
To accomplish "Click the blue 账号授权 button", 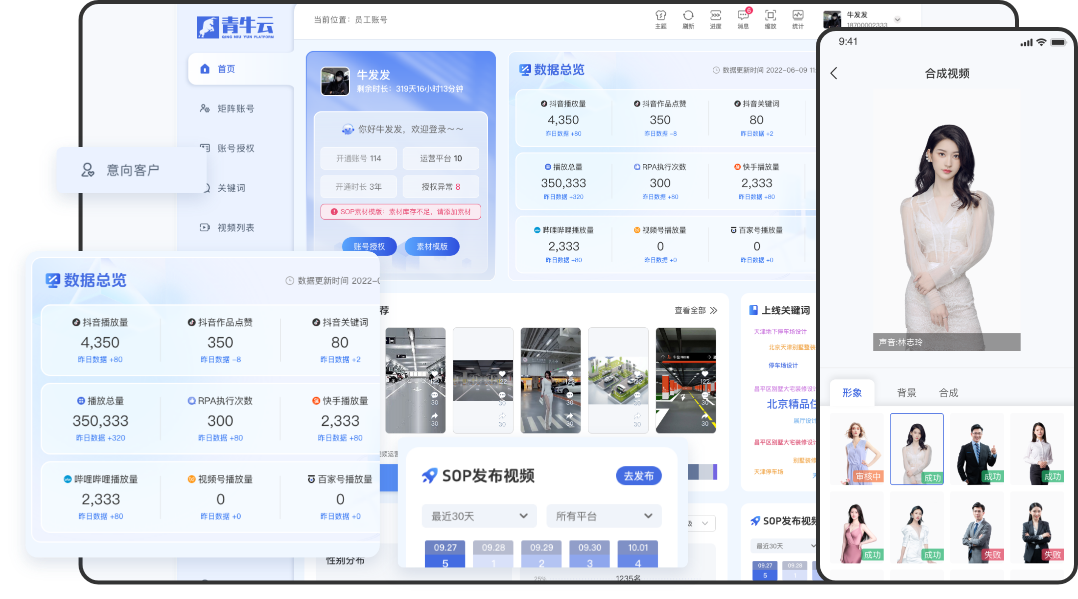I will 369,246.
